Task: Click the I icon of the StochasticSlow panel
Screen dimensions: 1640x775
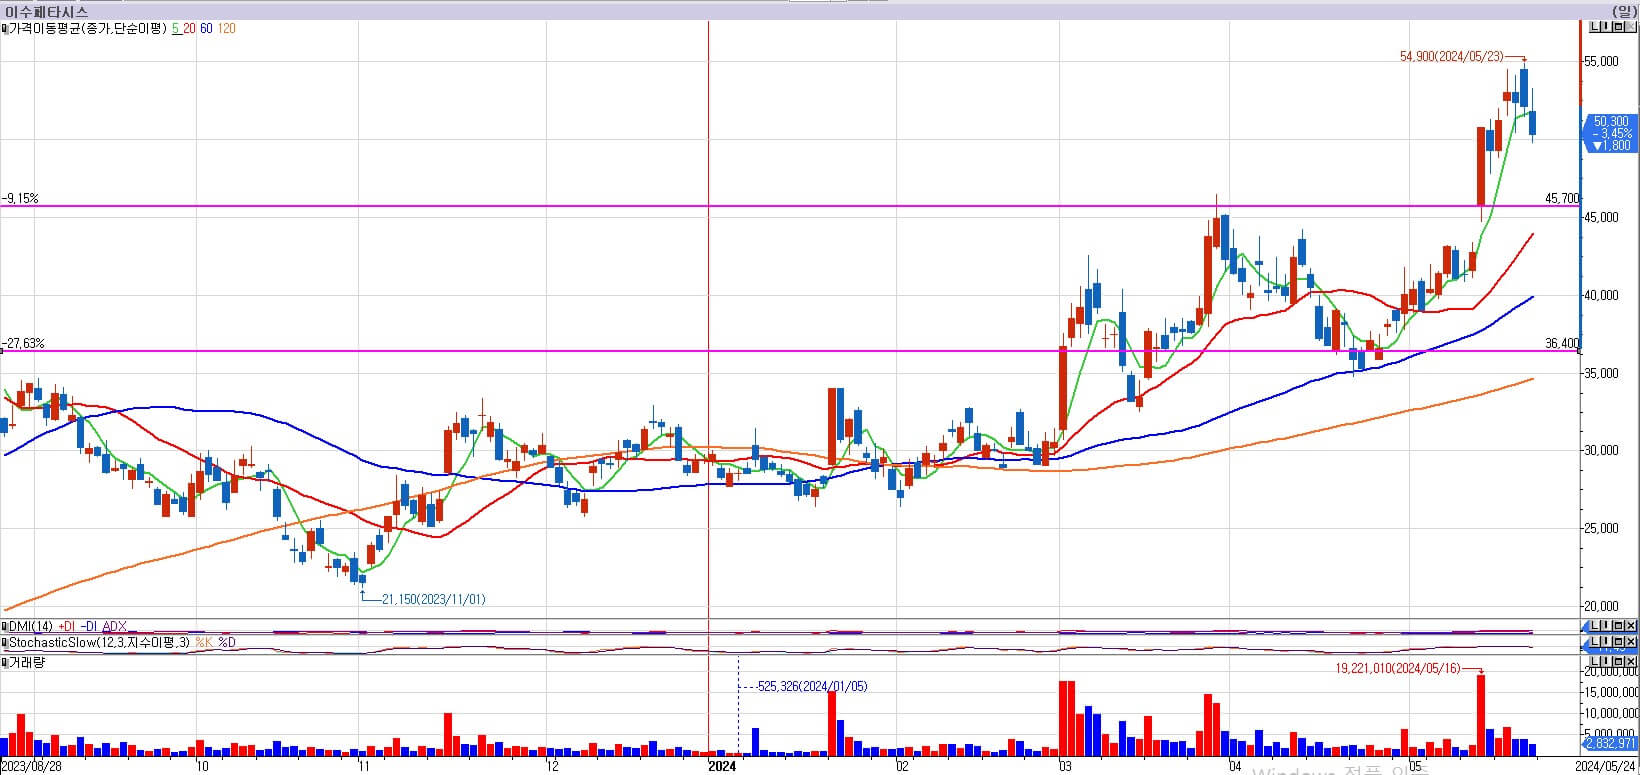Action: [x=1606, y=641]
